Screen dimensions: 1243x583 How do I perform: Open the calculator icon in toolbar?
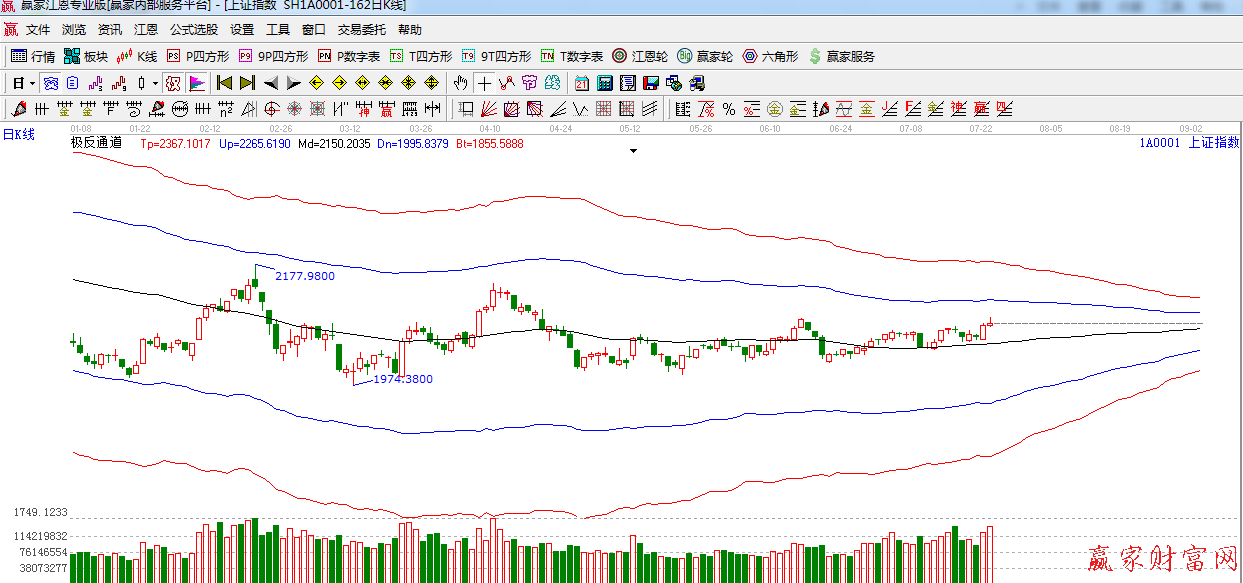pos(605,83)
